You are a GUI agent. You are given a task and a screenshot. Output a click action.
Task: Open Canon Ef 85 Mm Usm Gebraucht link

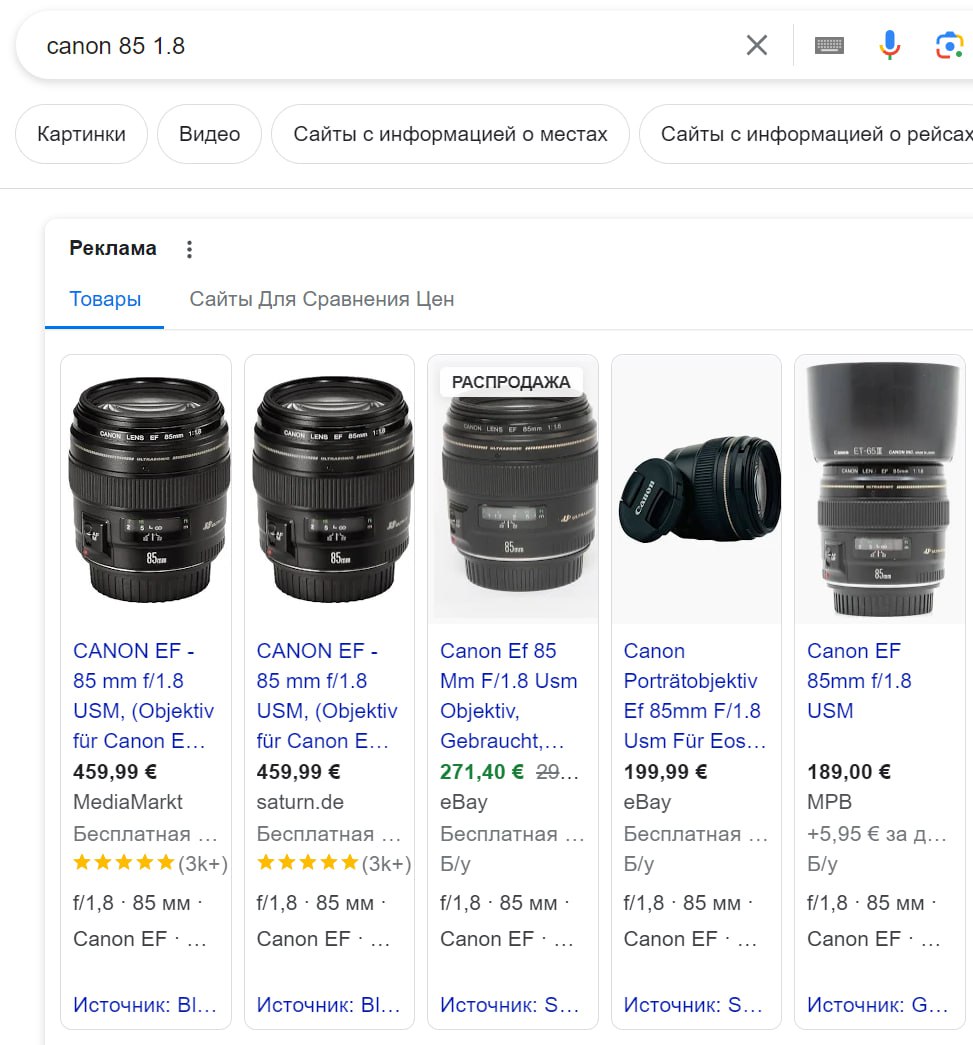[508, 696]
